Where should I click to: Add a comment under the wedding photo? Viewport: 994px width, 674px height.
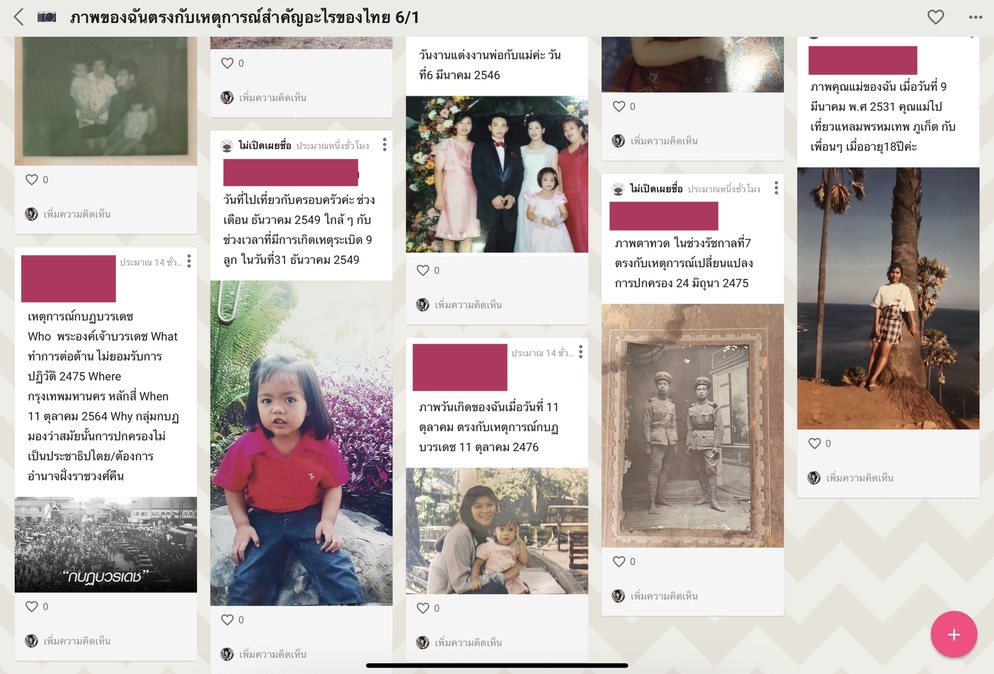[468, 305]
